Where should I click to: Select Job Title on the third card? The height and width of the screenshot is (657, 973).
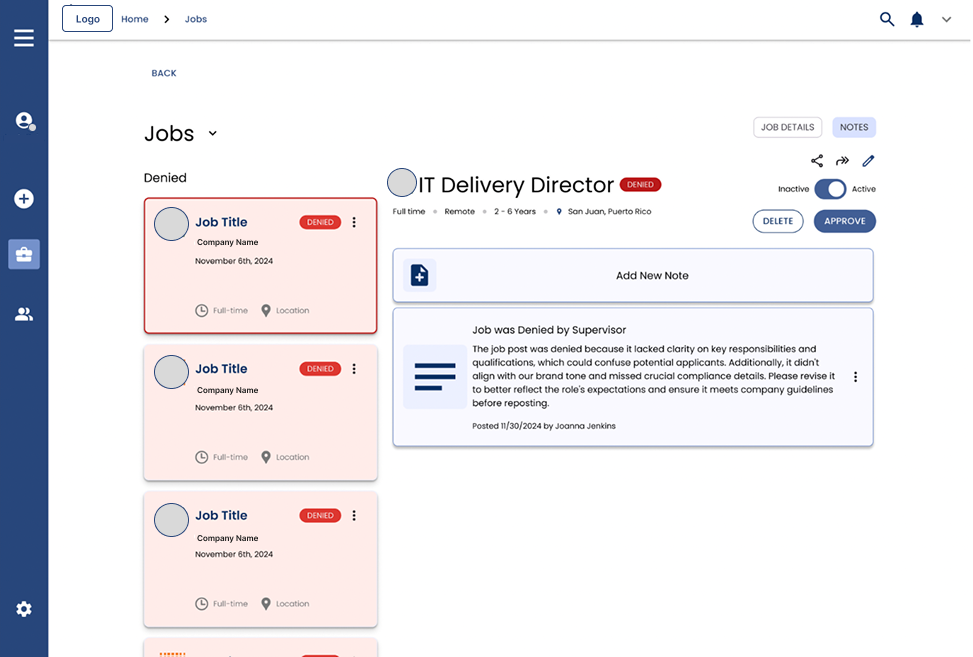point(222,516)
